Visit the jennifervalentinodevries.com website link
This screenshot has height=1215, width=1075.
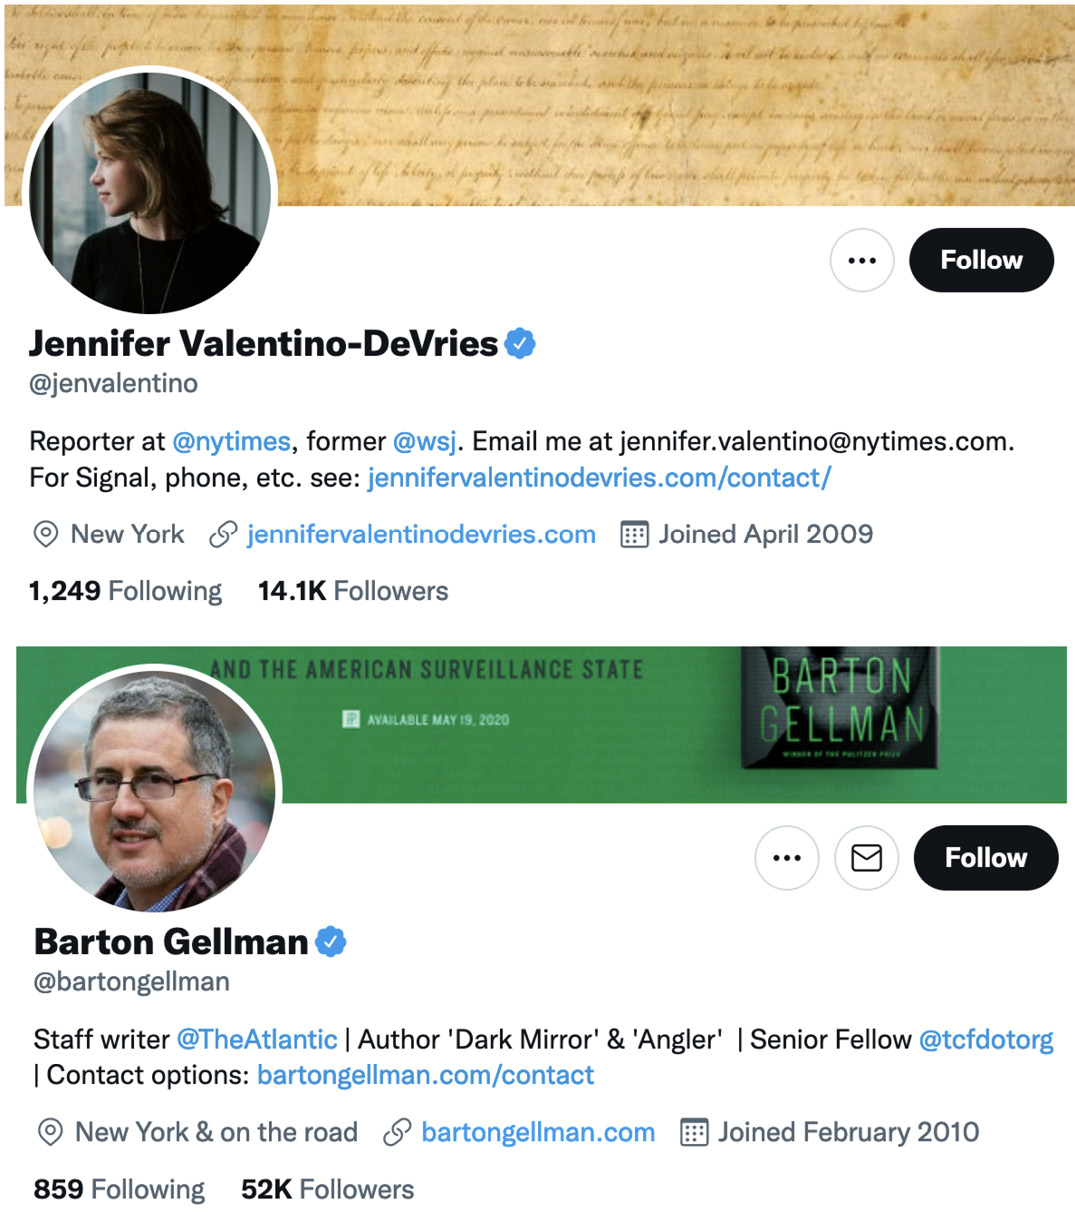tap(420, 534)
